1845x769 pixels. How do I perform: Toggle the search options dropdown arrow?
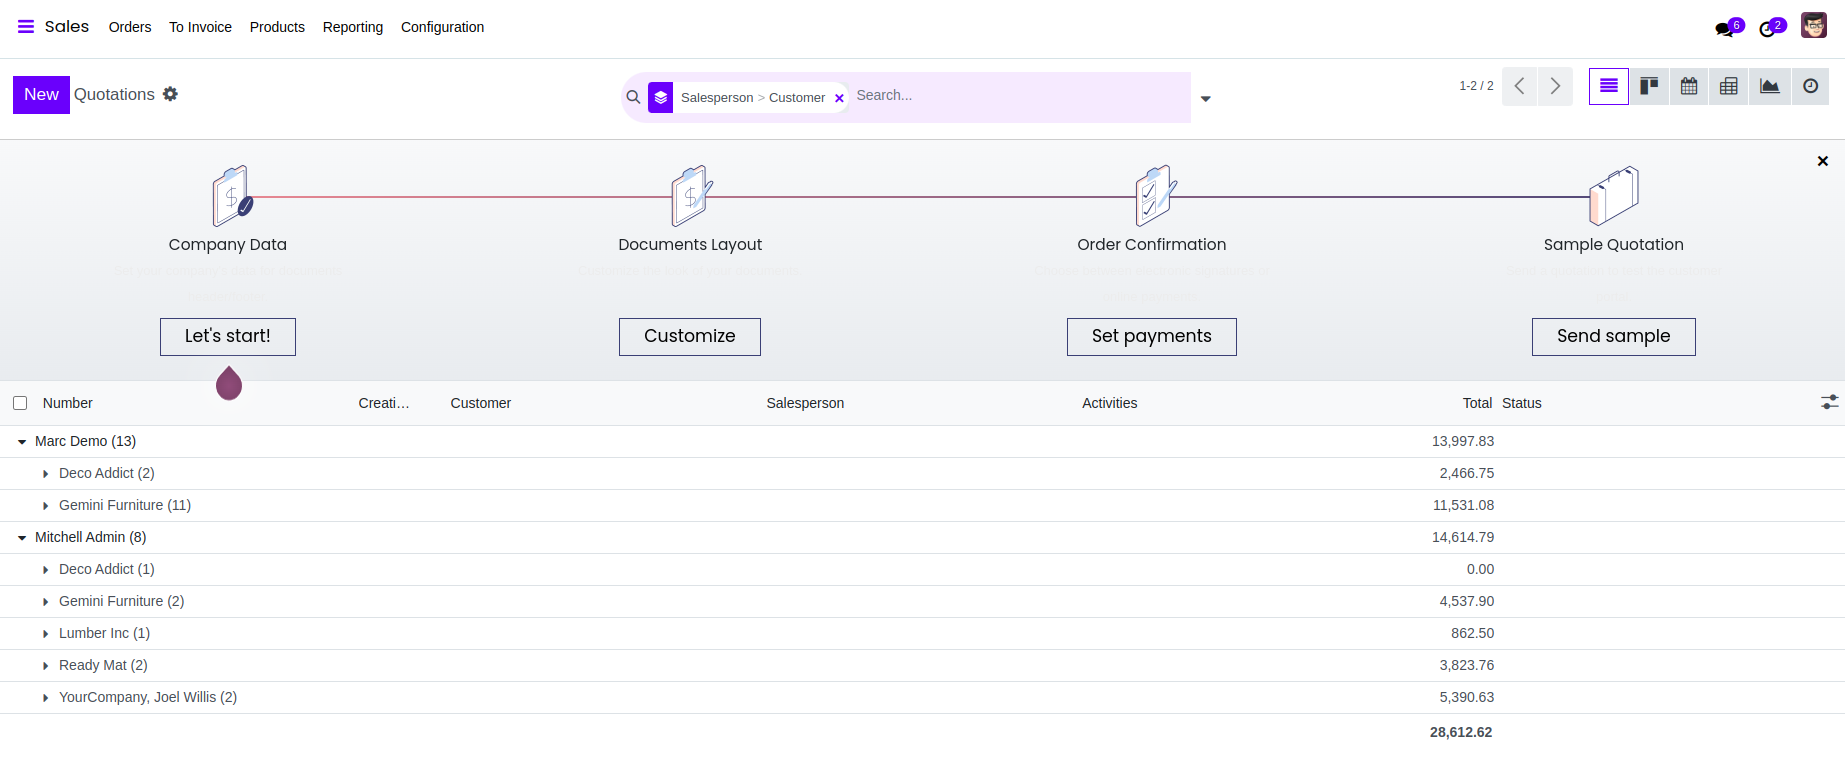[x=1206, y=98]
